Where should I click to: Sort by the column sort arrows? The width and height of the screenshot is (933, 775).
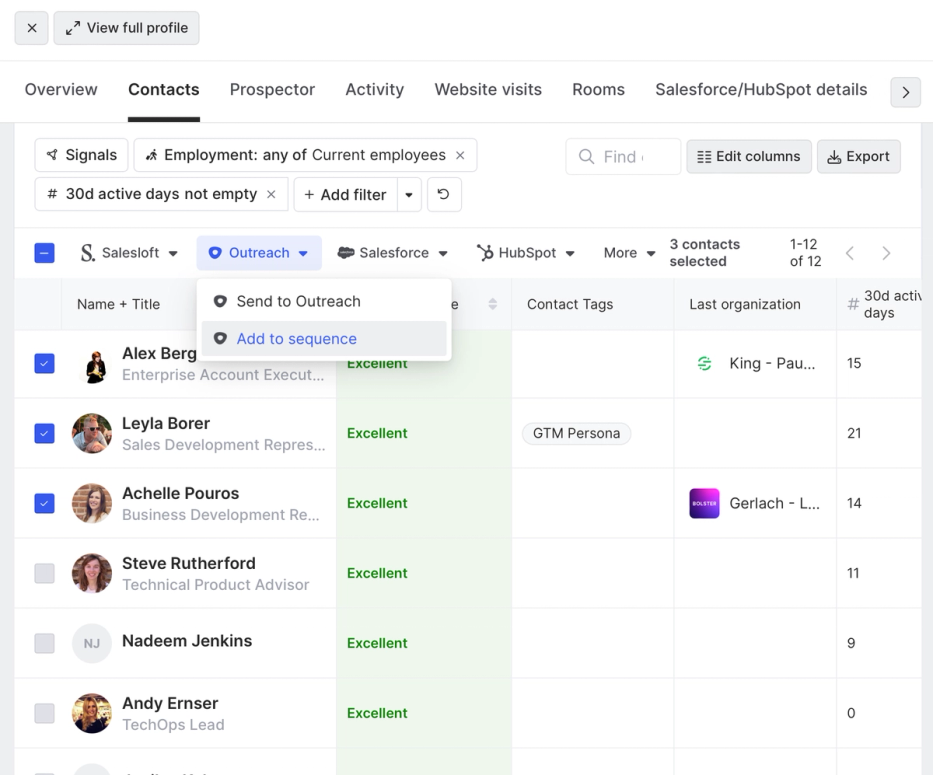(x=493, y=304)
